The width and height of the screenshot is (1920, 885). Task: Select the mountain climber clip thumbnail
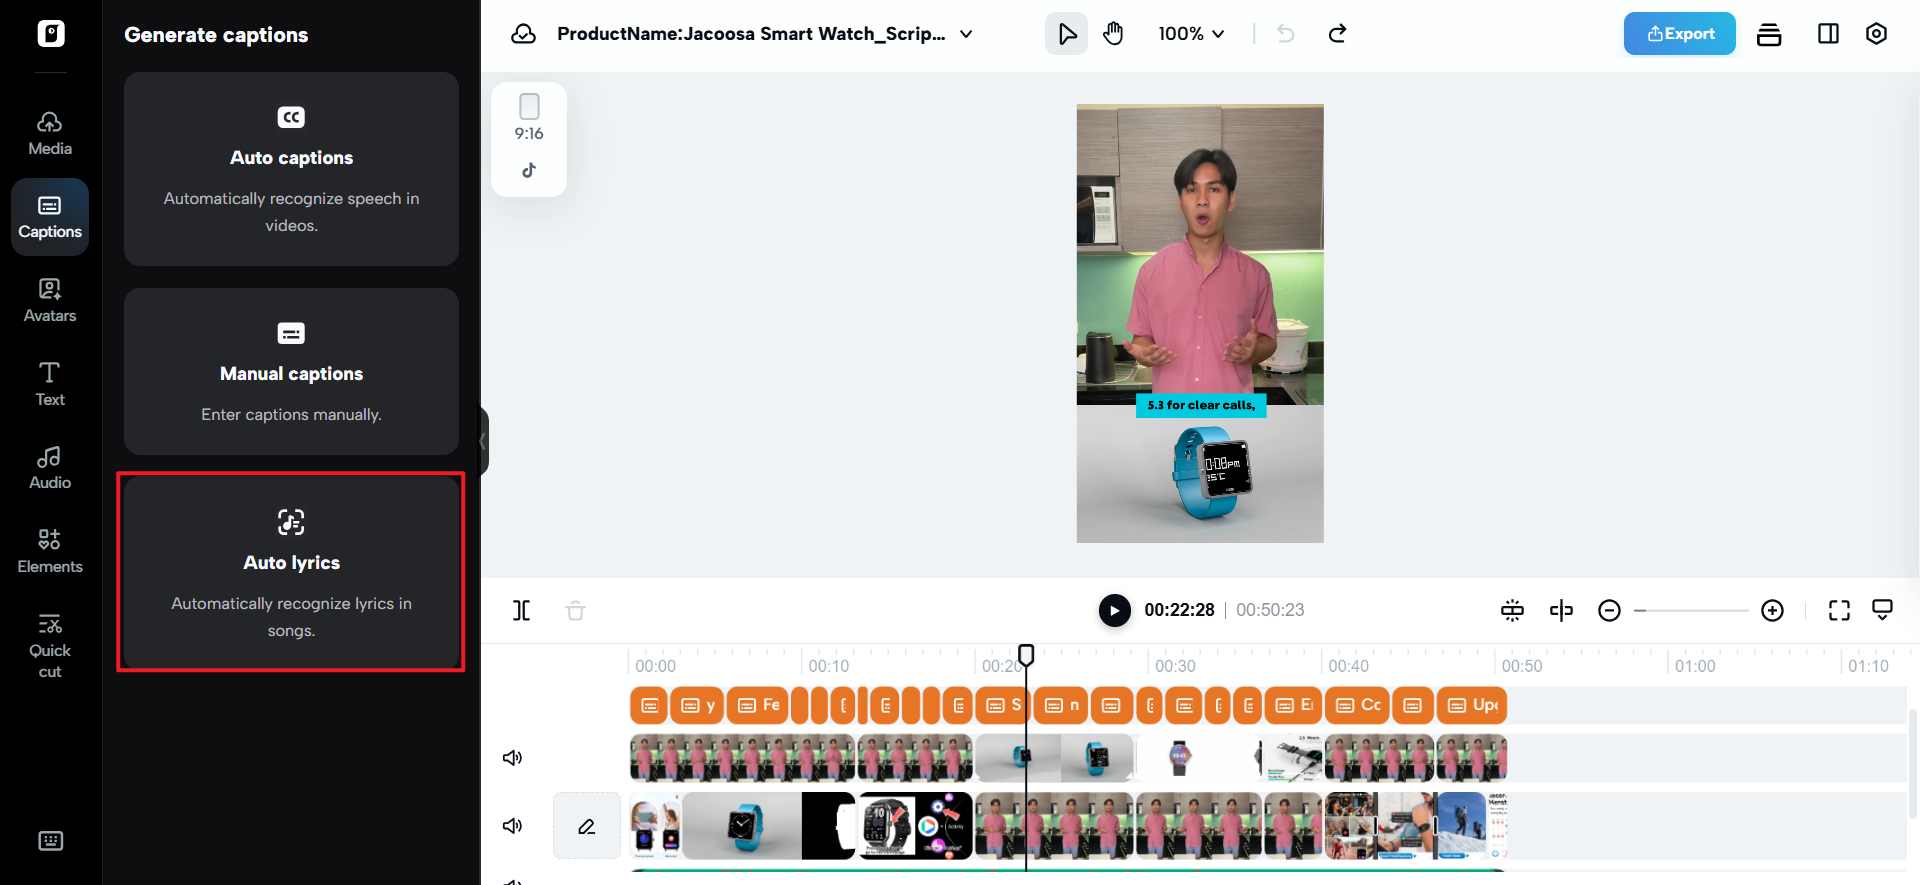(x=1461, y=826)
